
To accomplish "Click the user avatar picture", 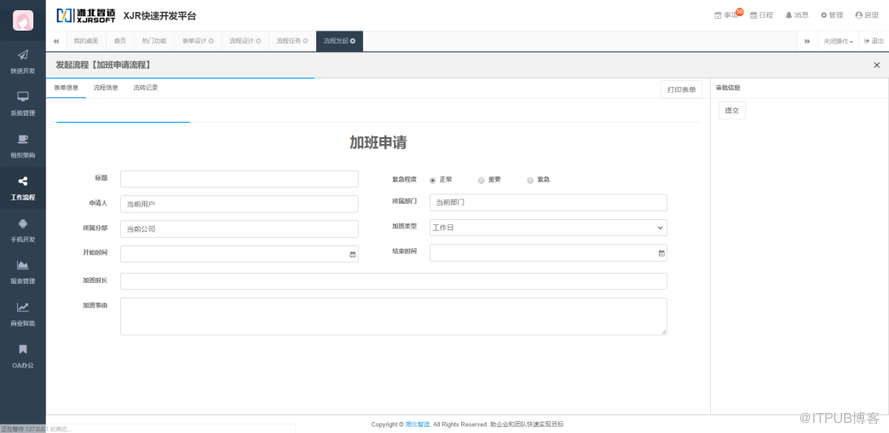I will (22, 19).
